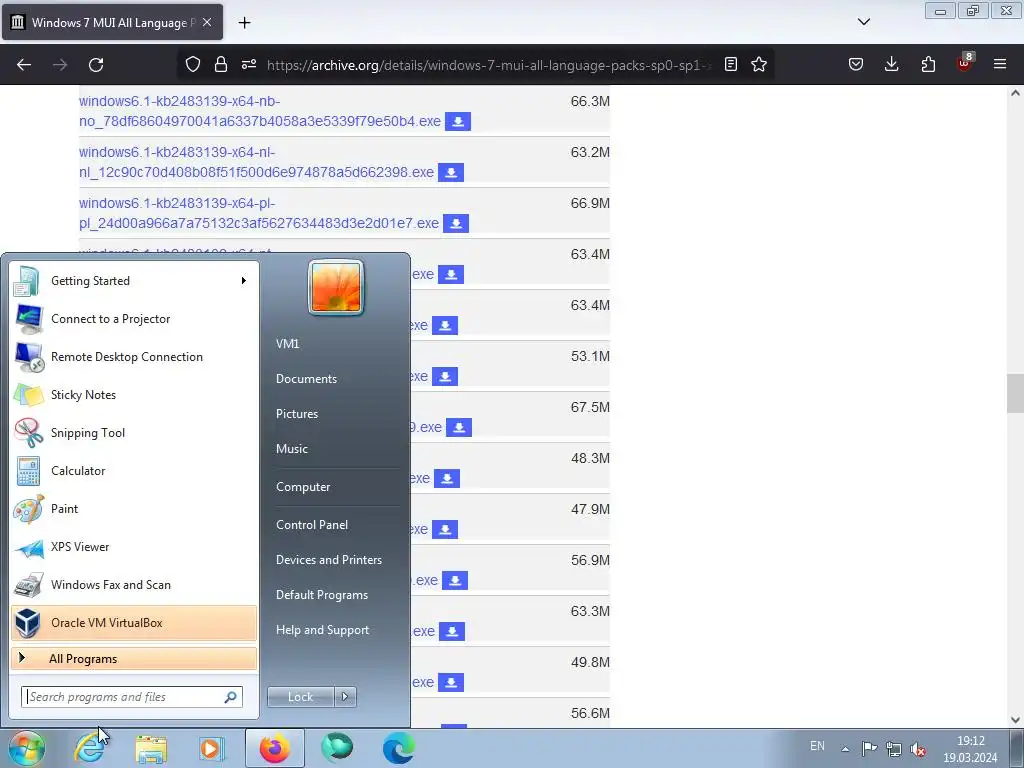Screen dimensions: 1024x768
Task: Open Default Programs
Action: click(x=322, y=595)
